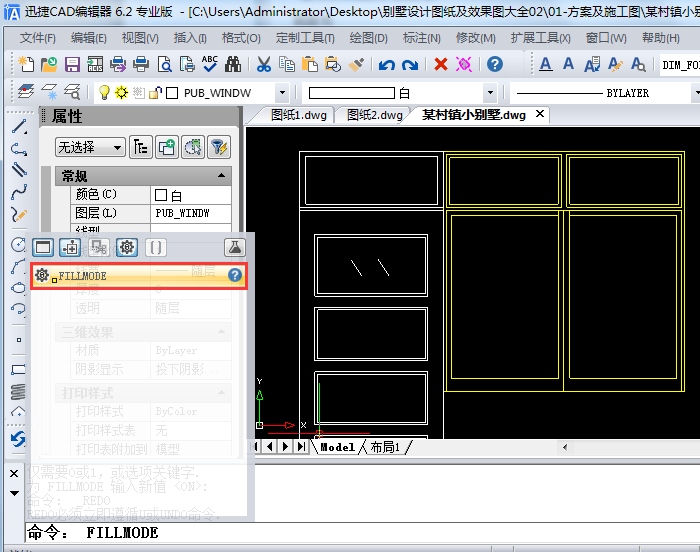Switch to 图纸1.dwg tab
The width and height of the screenshot is (700, 552).
pyautogui.click(x=298, y=115)
